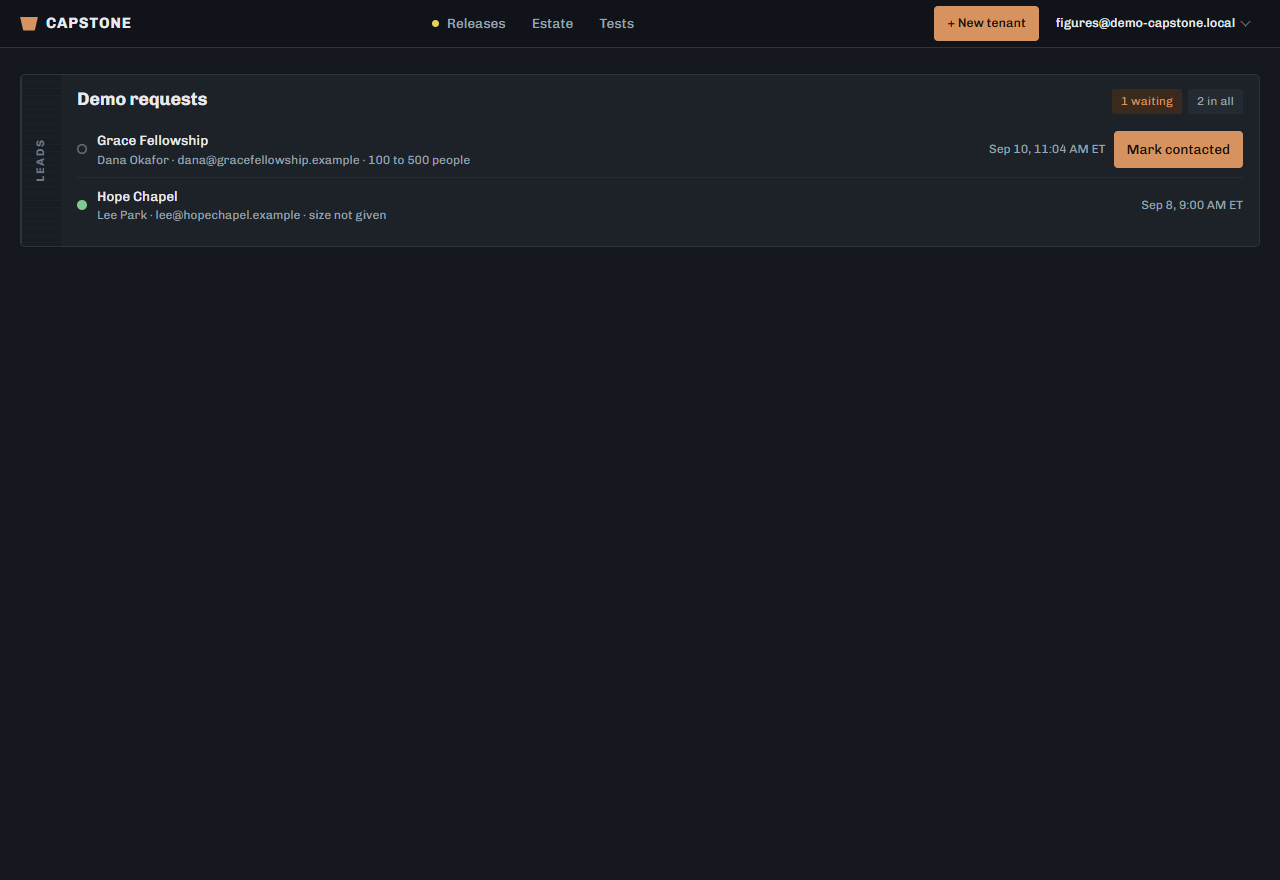Click the Demo requests heading
The width and height of the screenshot is (1280, 880).
(142, 99)
